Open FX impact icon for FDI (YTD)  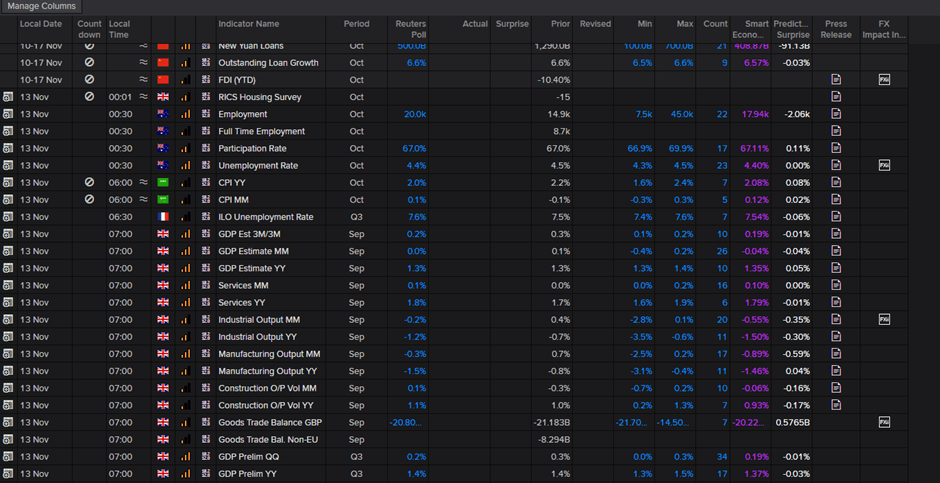884,80
